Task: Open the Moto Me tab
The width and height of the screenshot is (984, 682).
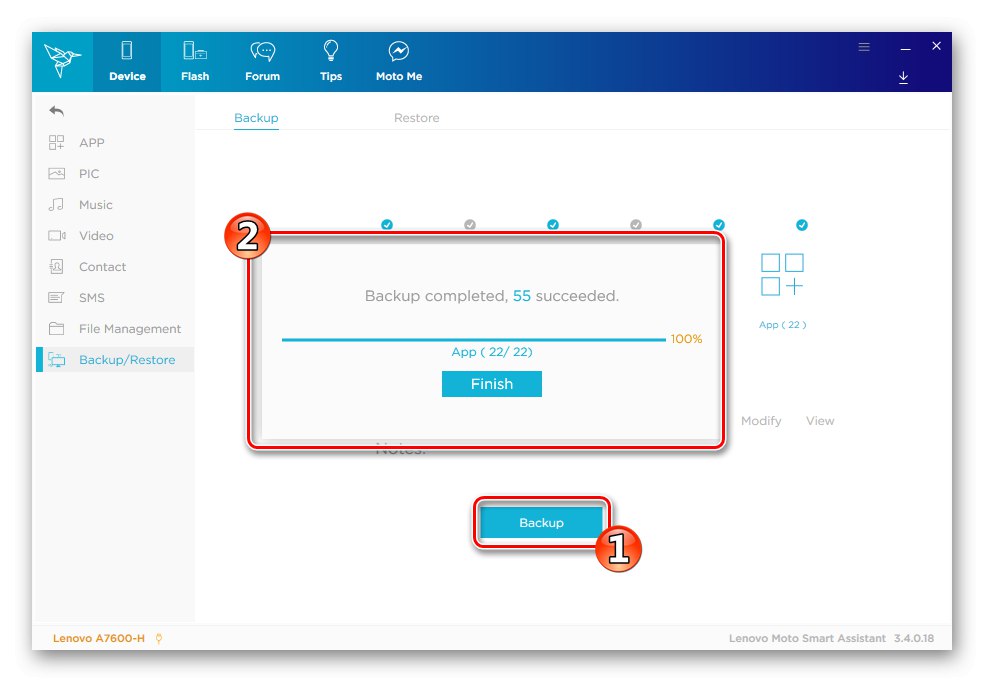Action: tap(398, 61)
